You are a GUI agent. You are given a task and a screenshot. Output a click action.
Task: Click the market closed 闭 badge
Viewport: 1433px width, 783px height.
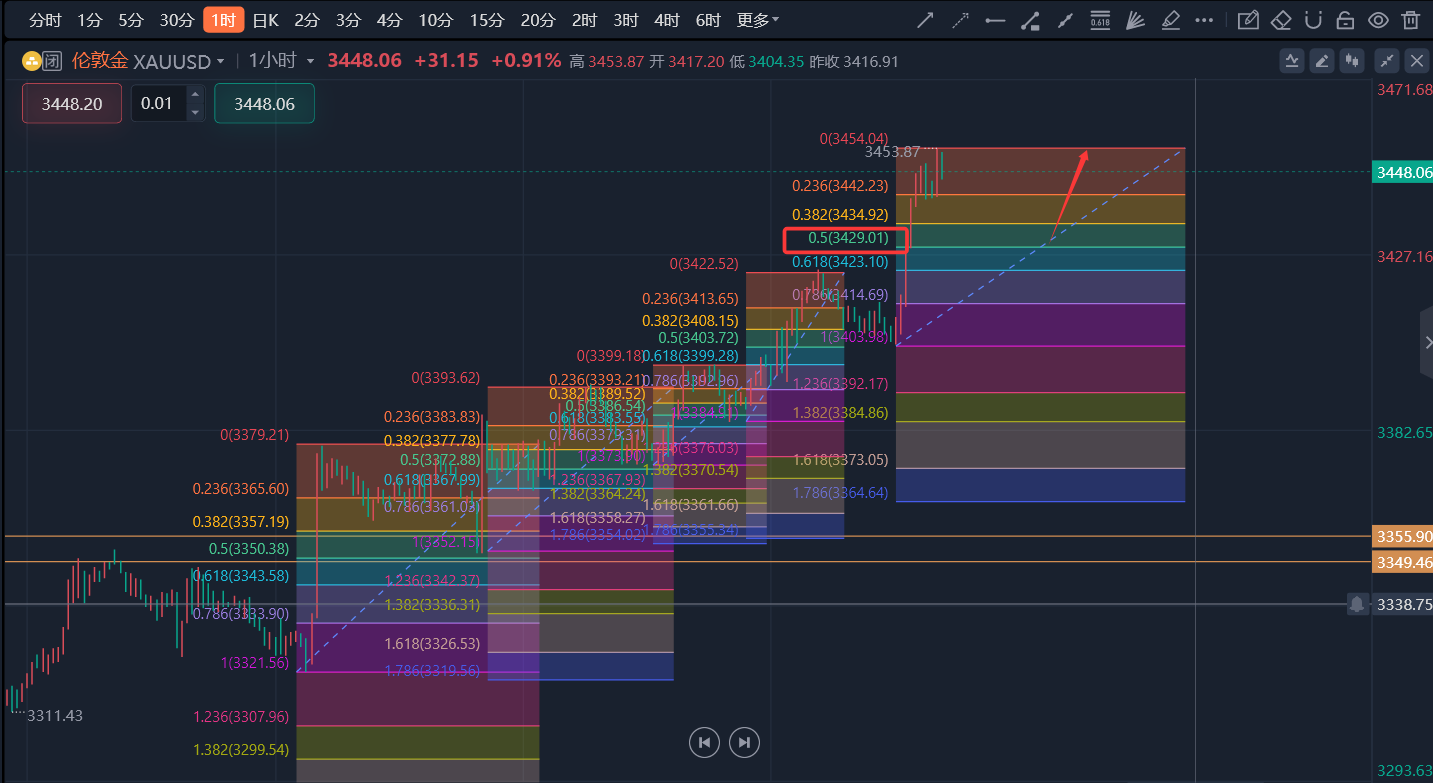point(53,62)
